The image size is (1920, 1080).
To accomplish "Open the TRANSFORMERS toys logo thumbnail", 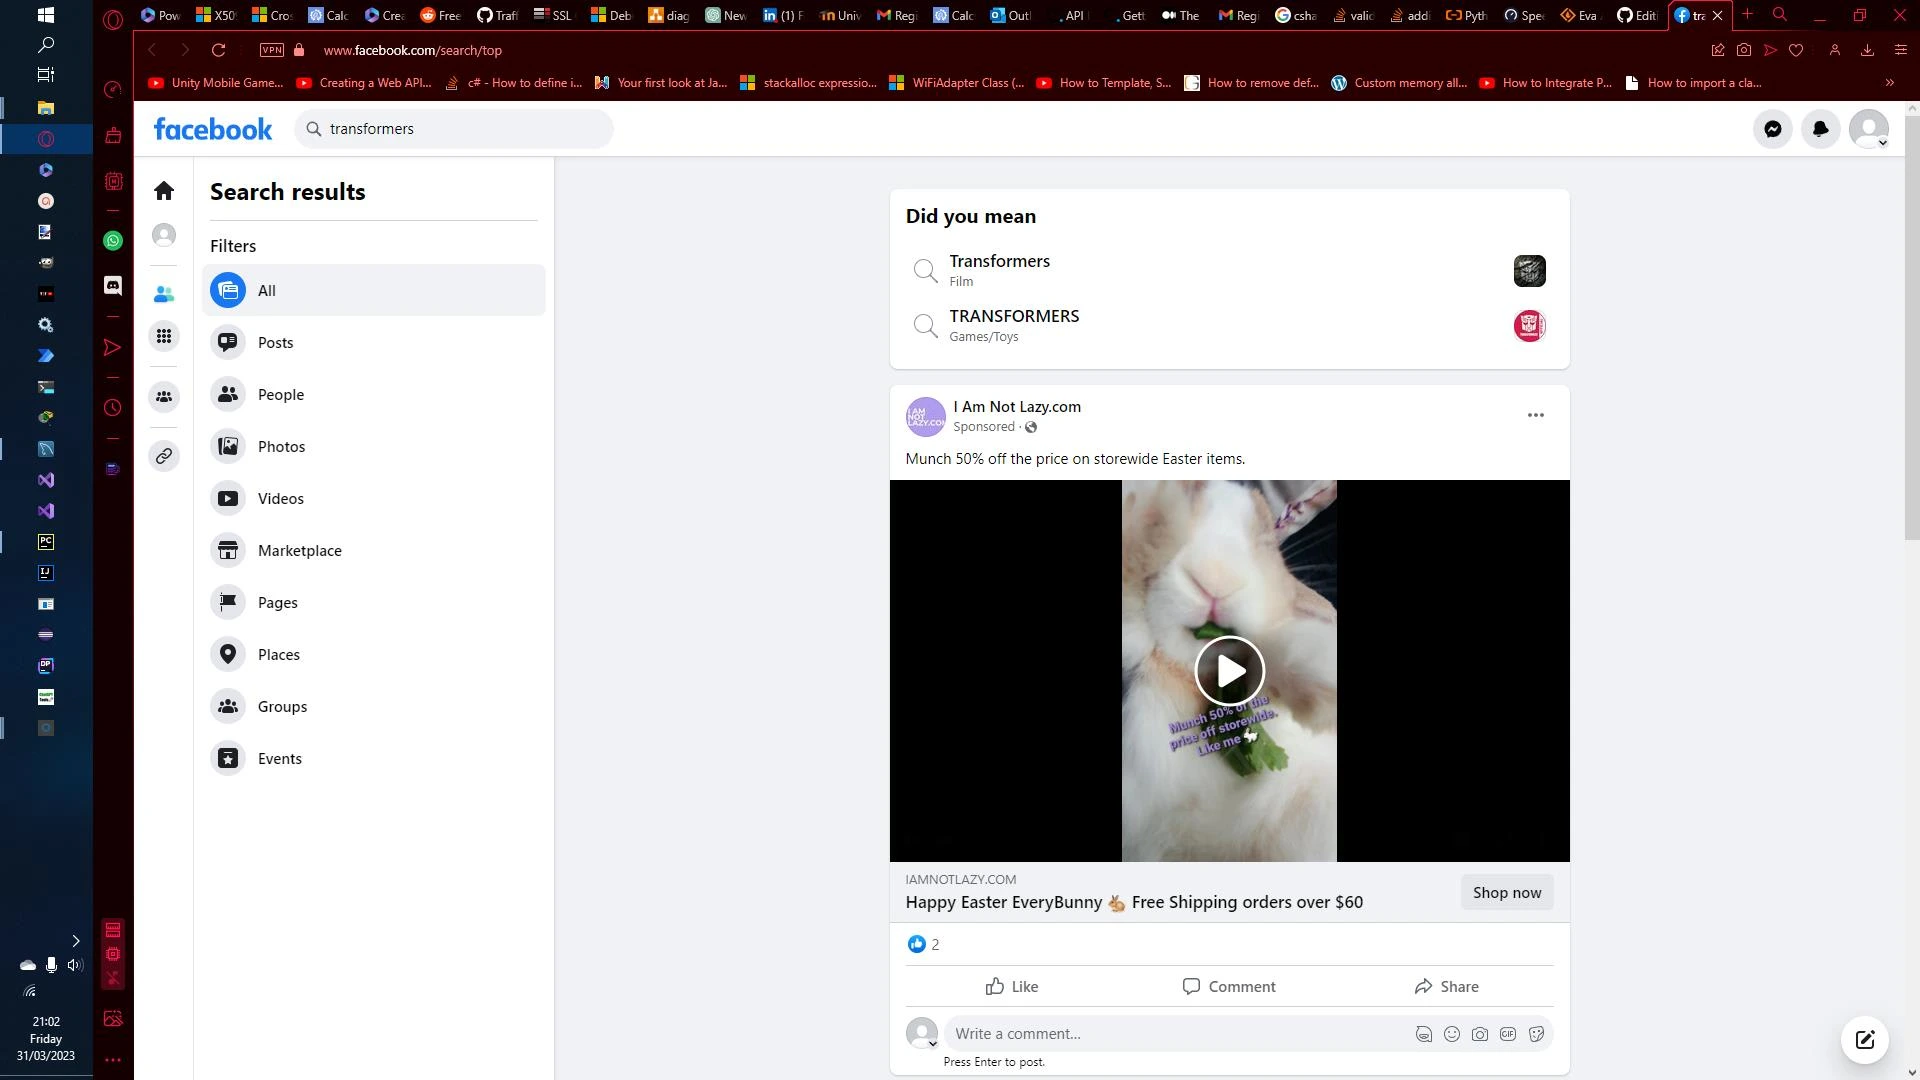I will (x=1529, y=326).
